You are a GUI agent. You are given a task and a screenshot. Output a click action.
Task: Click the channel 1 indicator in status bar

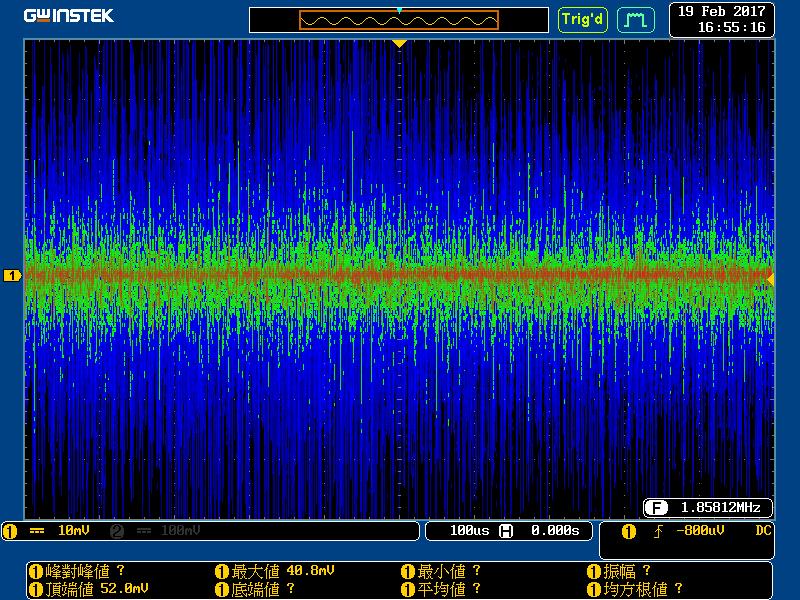click(x=10, y=531)
